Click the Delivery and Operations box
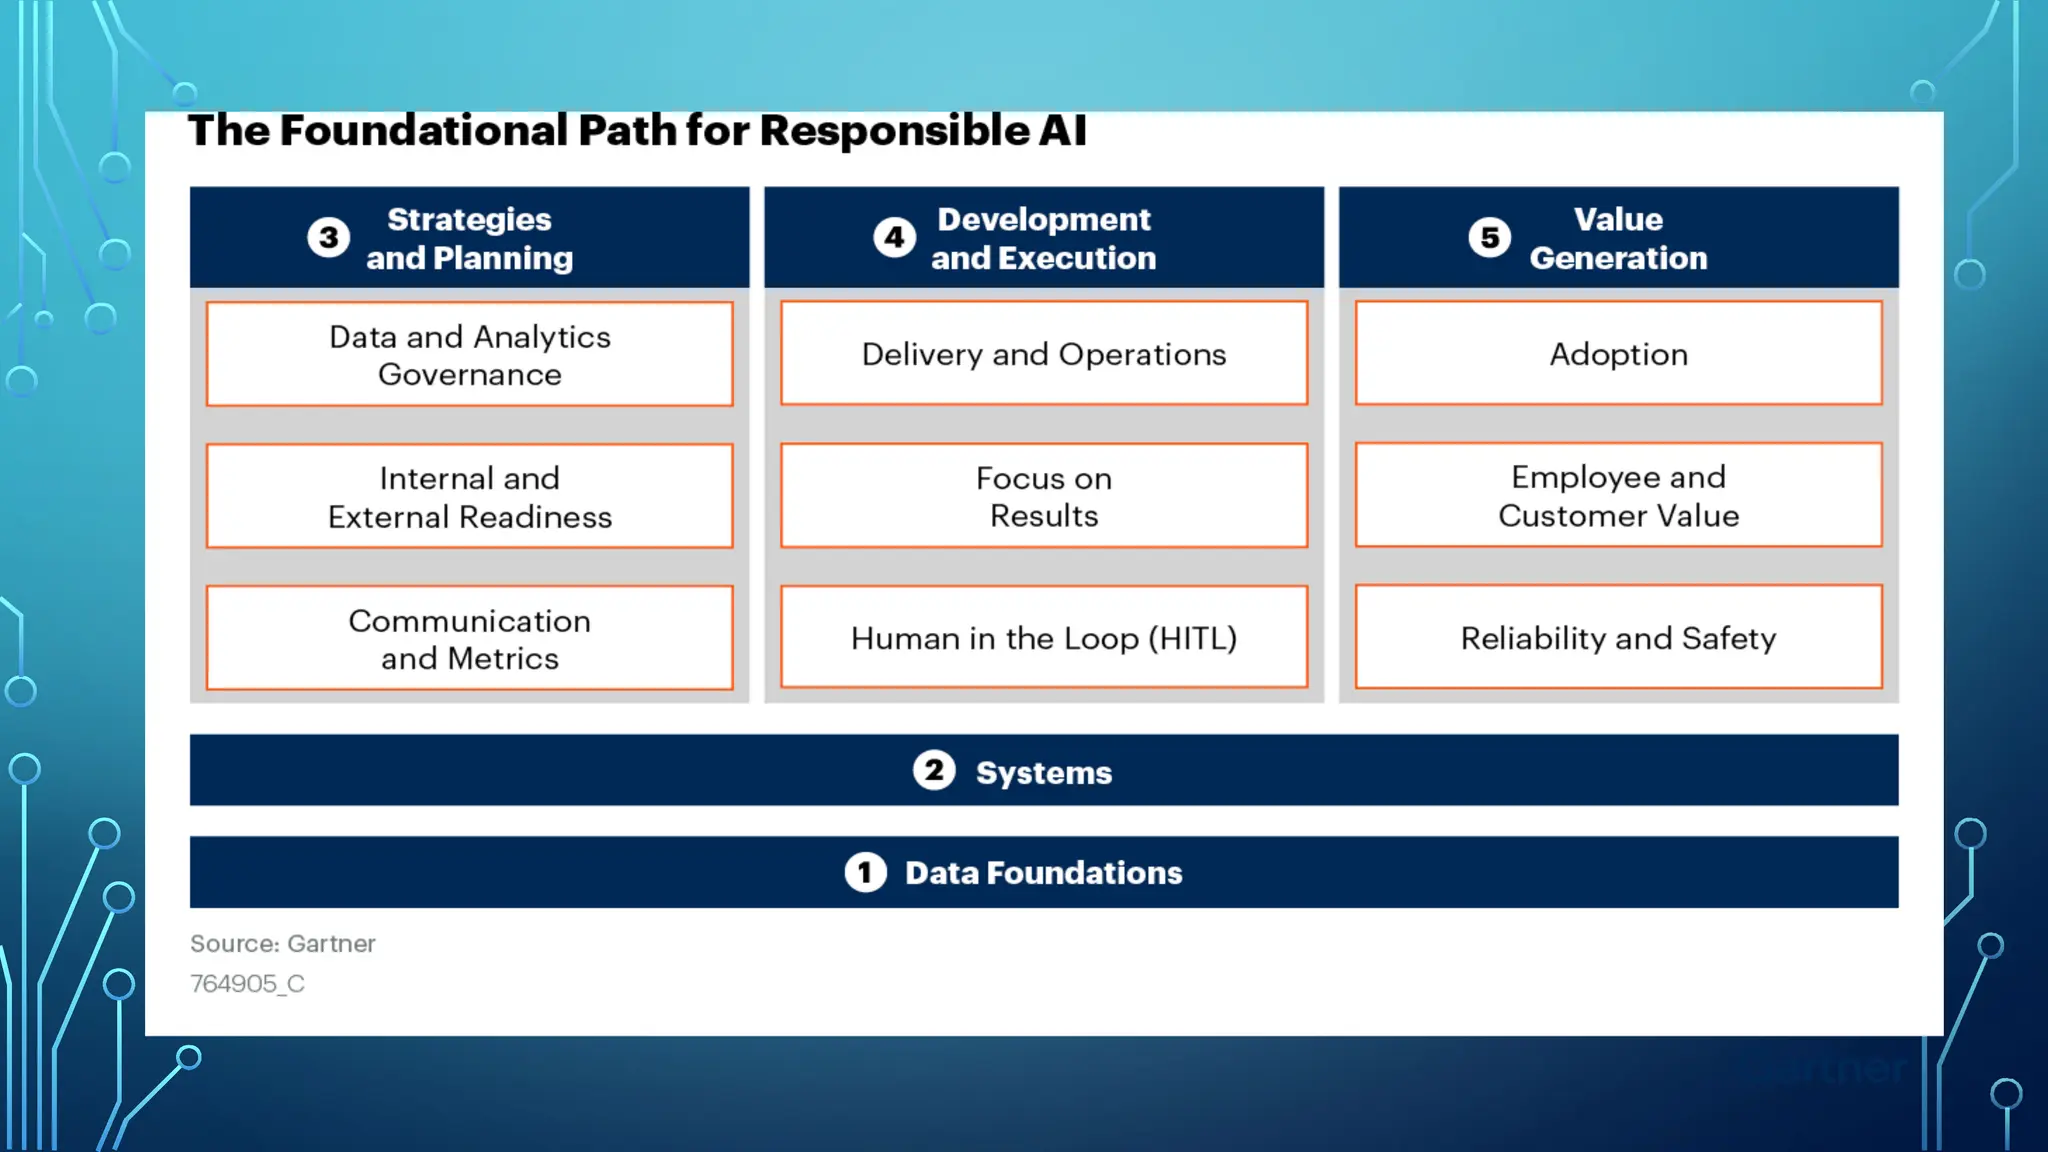The width and height of the screenshot is (2048, 1152). (x=1043, y=354)
